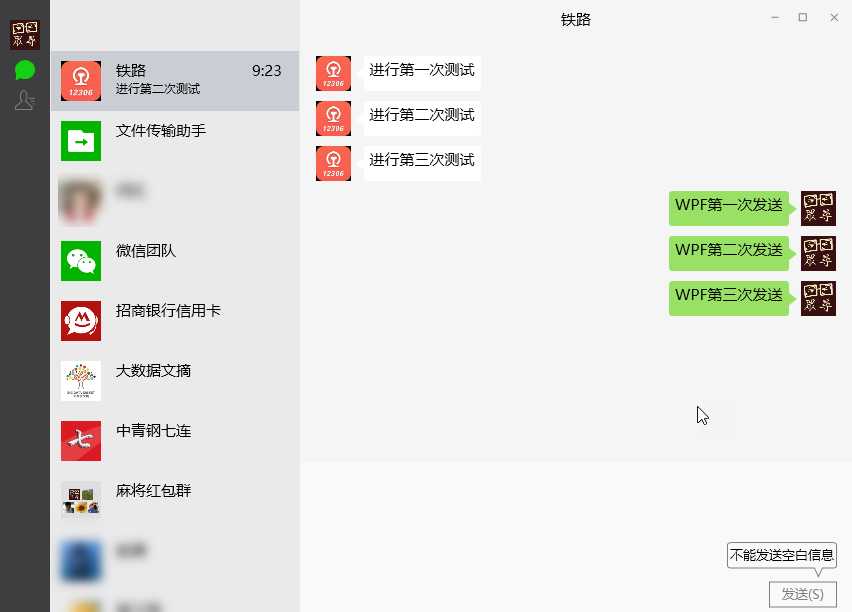Open the 招商银行信用卡 conversation
This screenshot has height=612, width=852.
(x=175, y=321)
